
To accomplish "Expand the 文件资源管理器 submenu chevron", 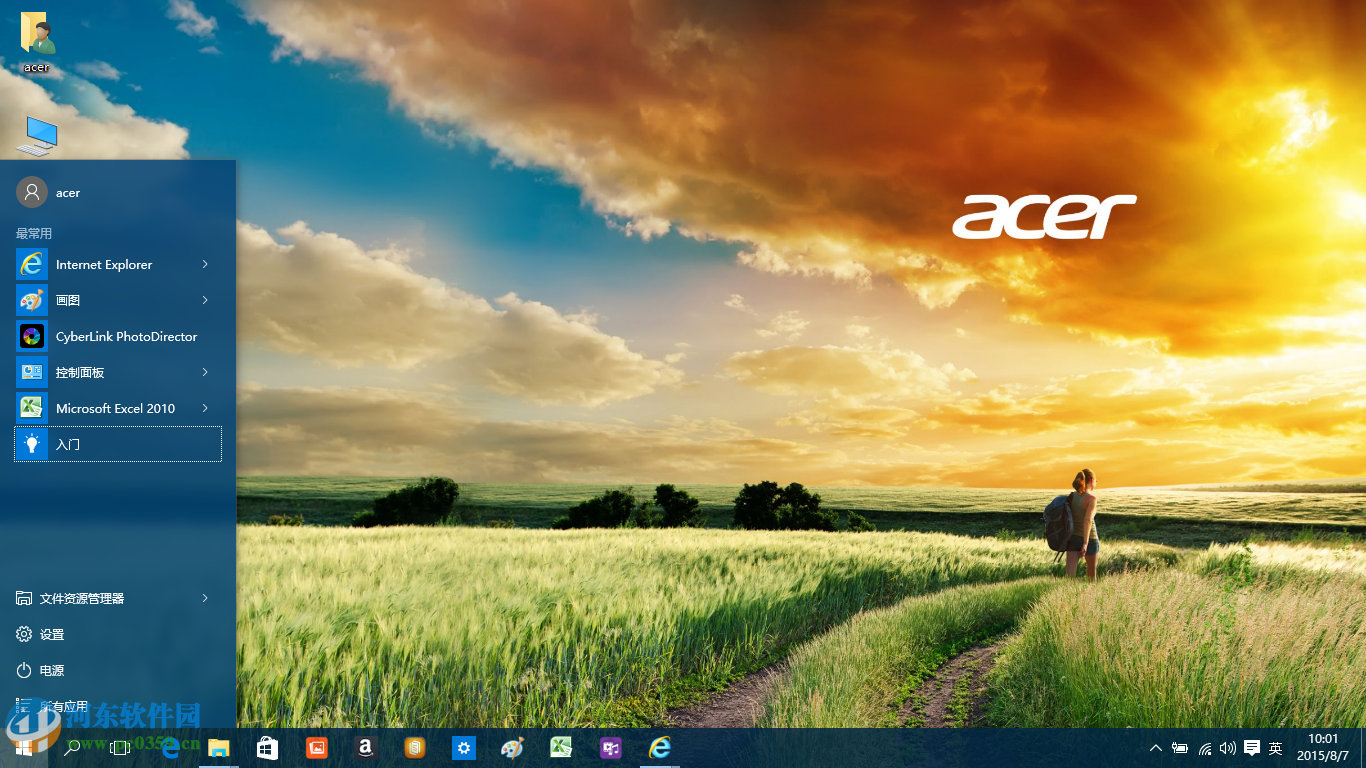I will pos(205,597).
